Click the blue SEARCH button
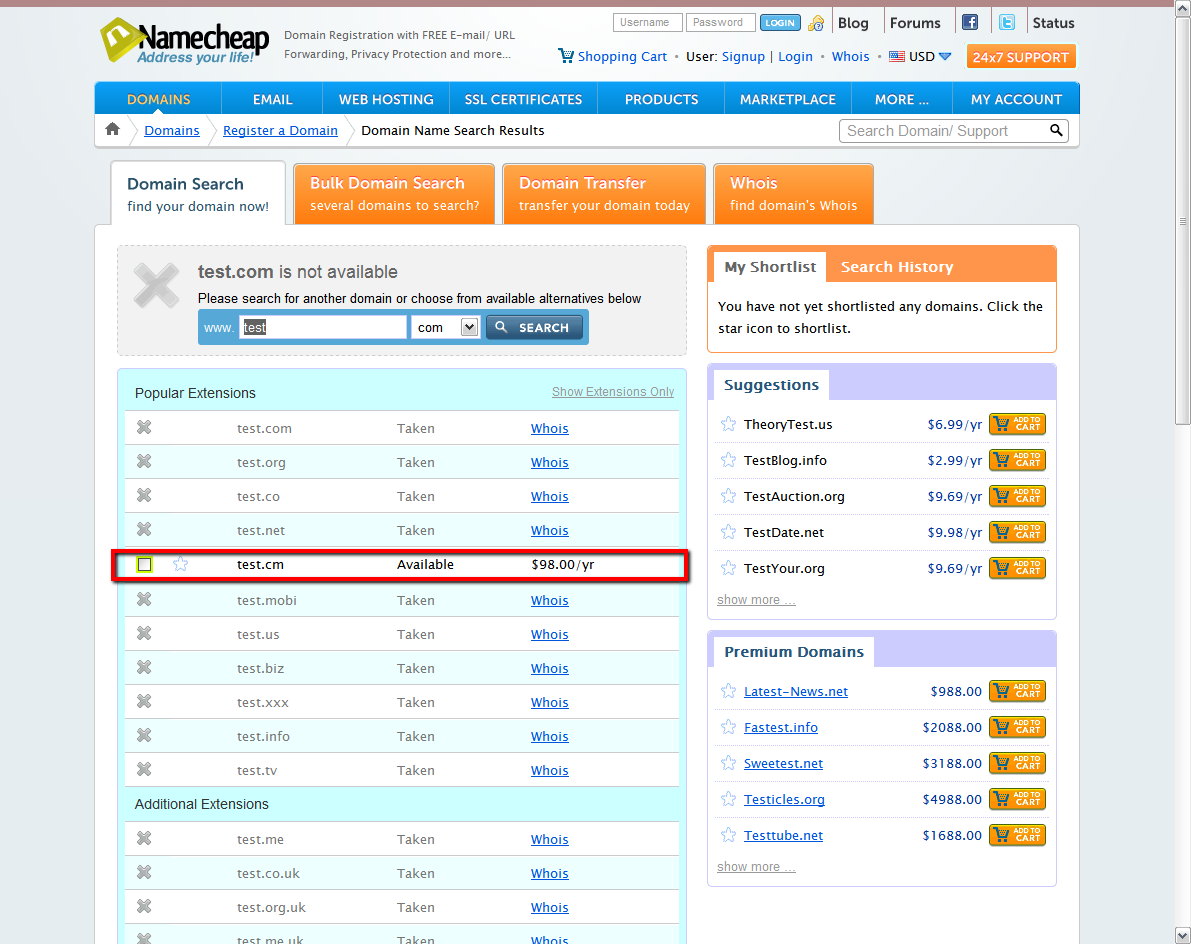 point(534,327)
